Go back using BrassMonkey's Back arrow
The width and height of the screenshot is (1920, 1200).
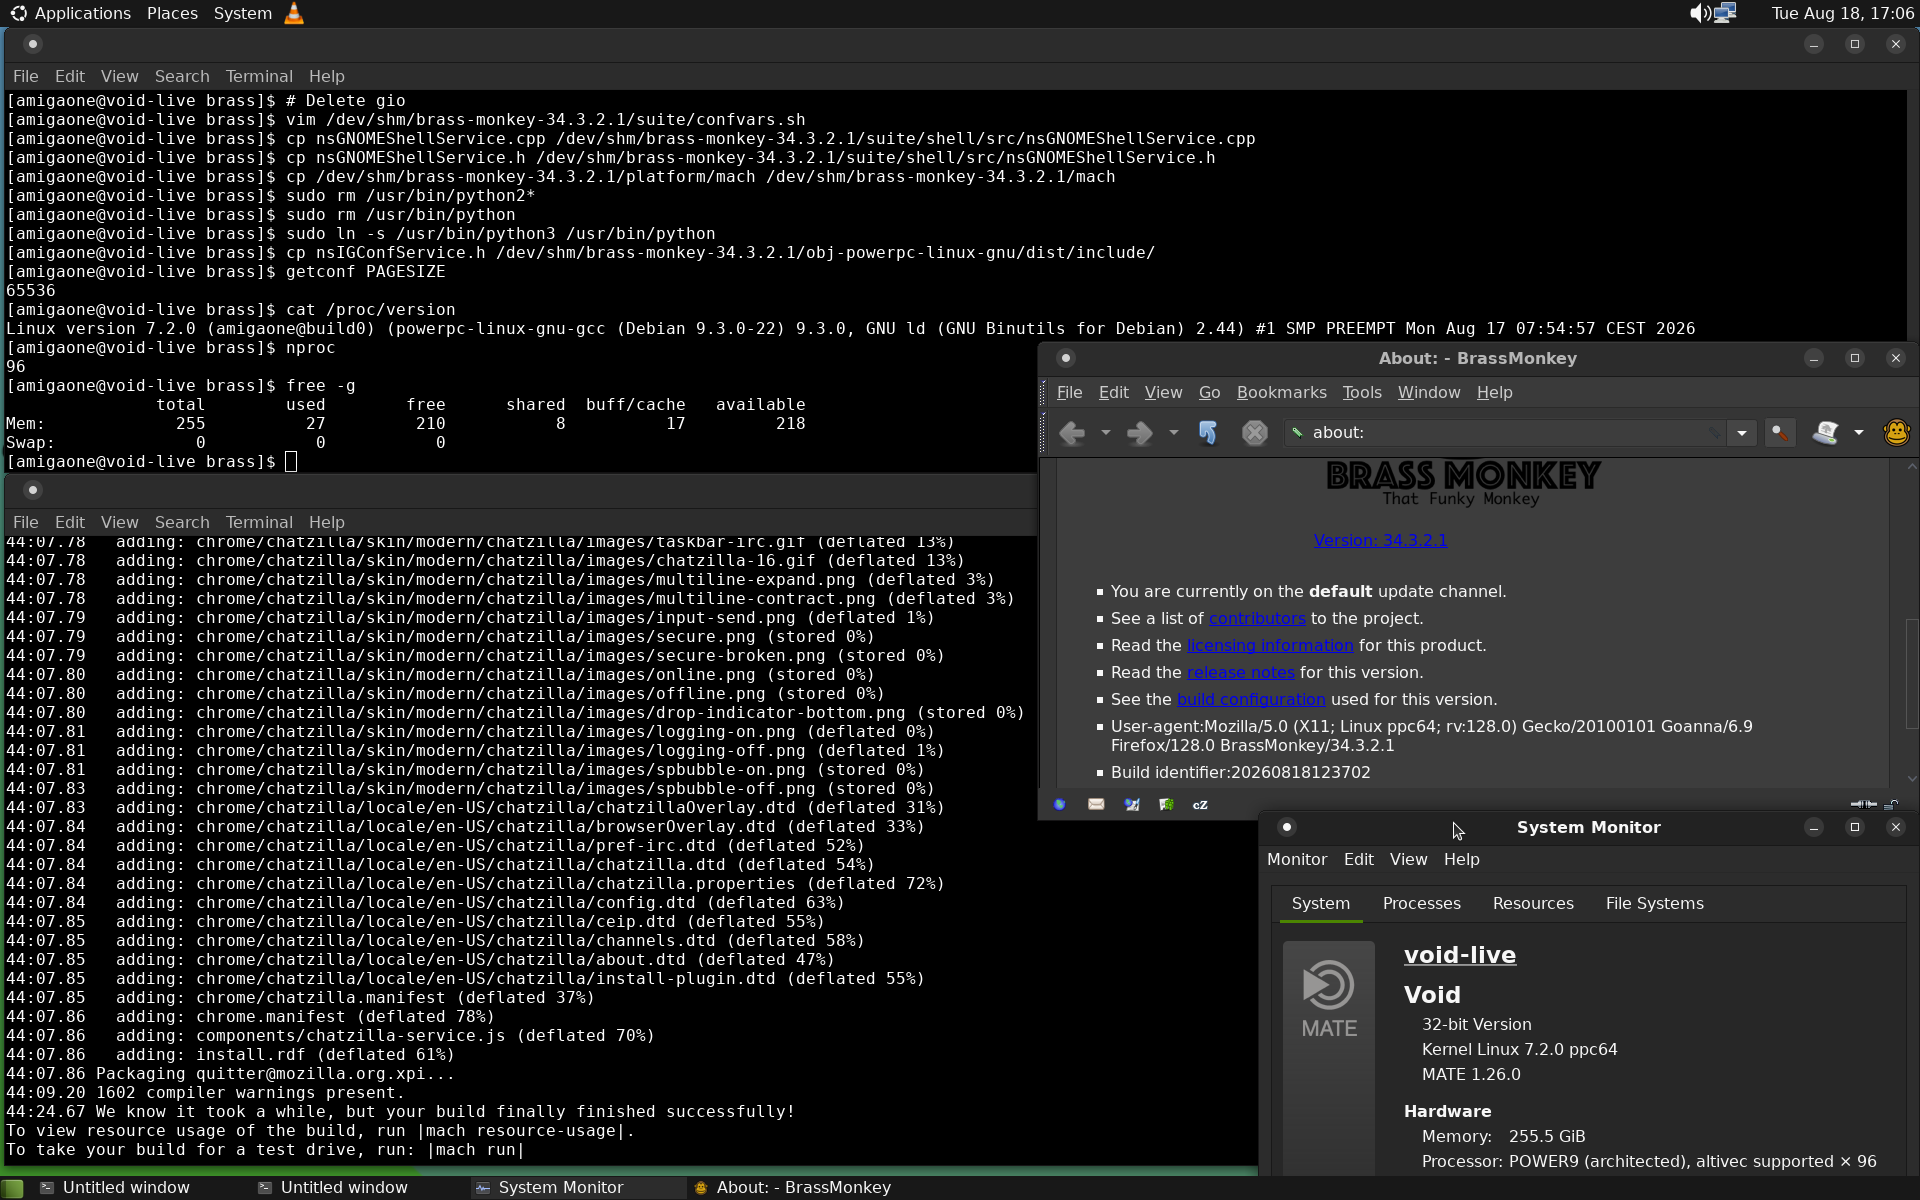coord(1072,433)
